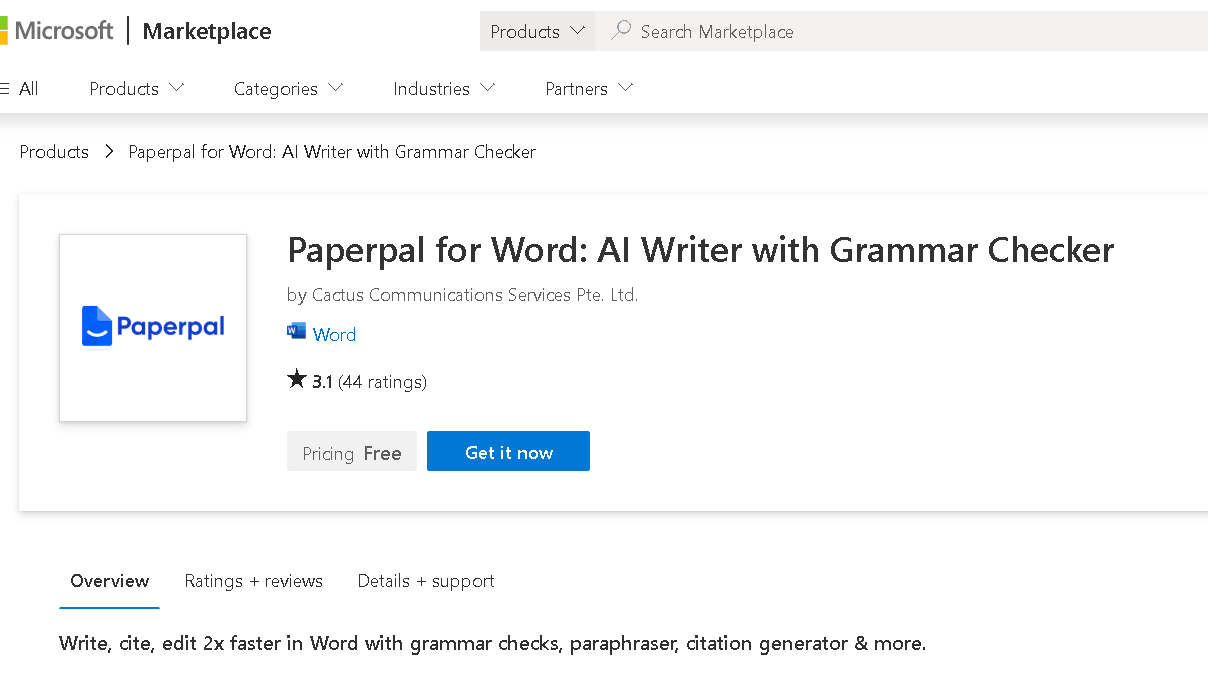1208x679 pixels.
Task: Click the Pricing Free label
Action: [x=352, y=453]
